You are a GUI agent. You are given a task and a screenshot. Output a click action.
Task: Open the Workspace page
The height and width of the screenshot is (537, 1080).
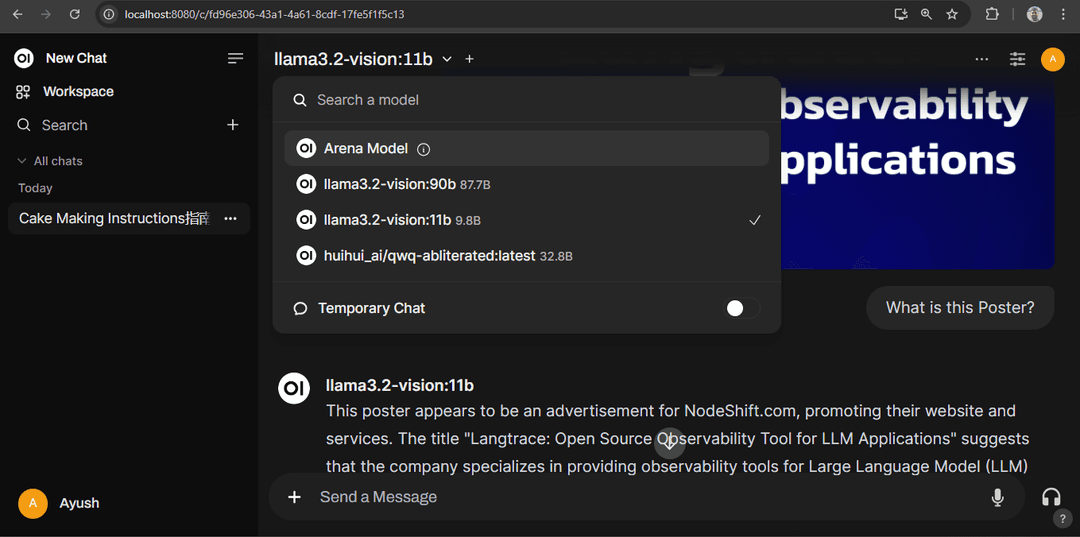[79, 92]
